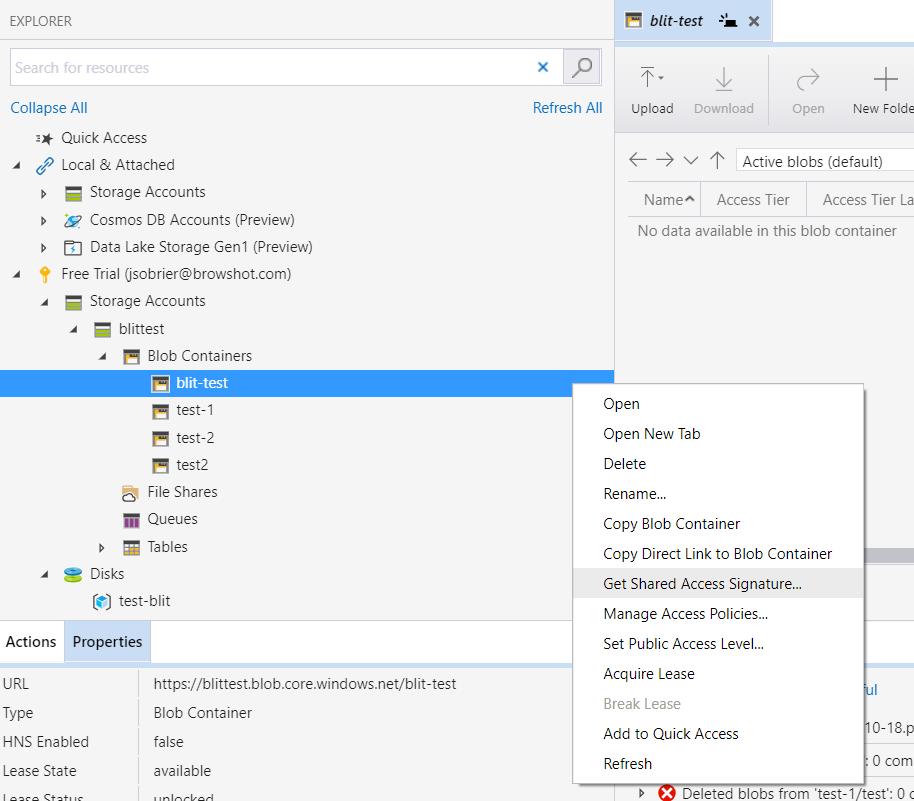The width and height of the screenshot is (914, 801).
Task: Click the Upload toolbar icon
Action: click(652, 78)
